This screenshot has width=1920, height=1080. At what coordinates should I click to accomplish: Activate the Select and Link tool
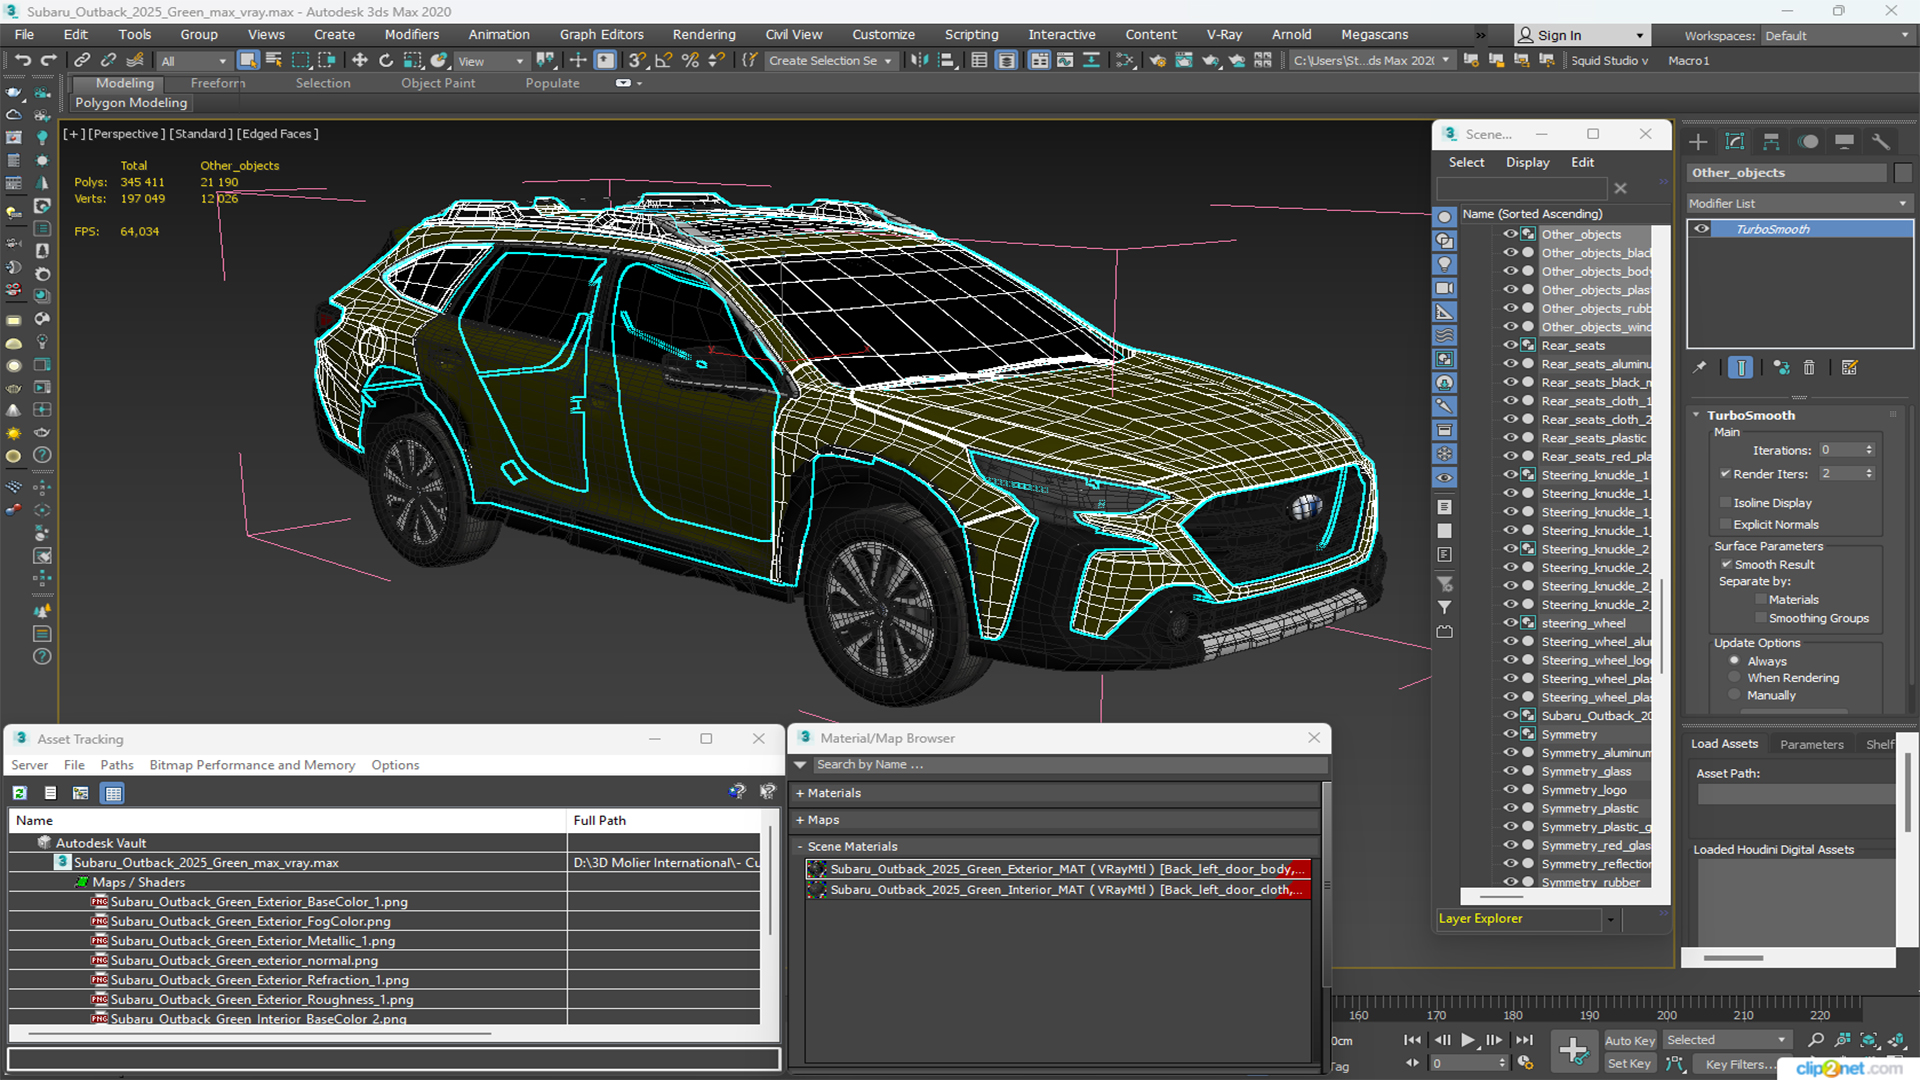(x=83, y=61)
